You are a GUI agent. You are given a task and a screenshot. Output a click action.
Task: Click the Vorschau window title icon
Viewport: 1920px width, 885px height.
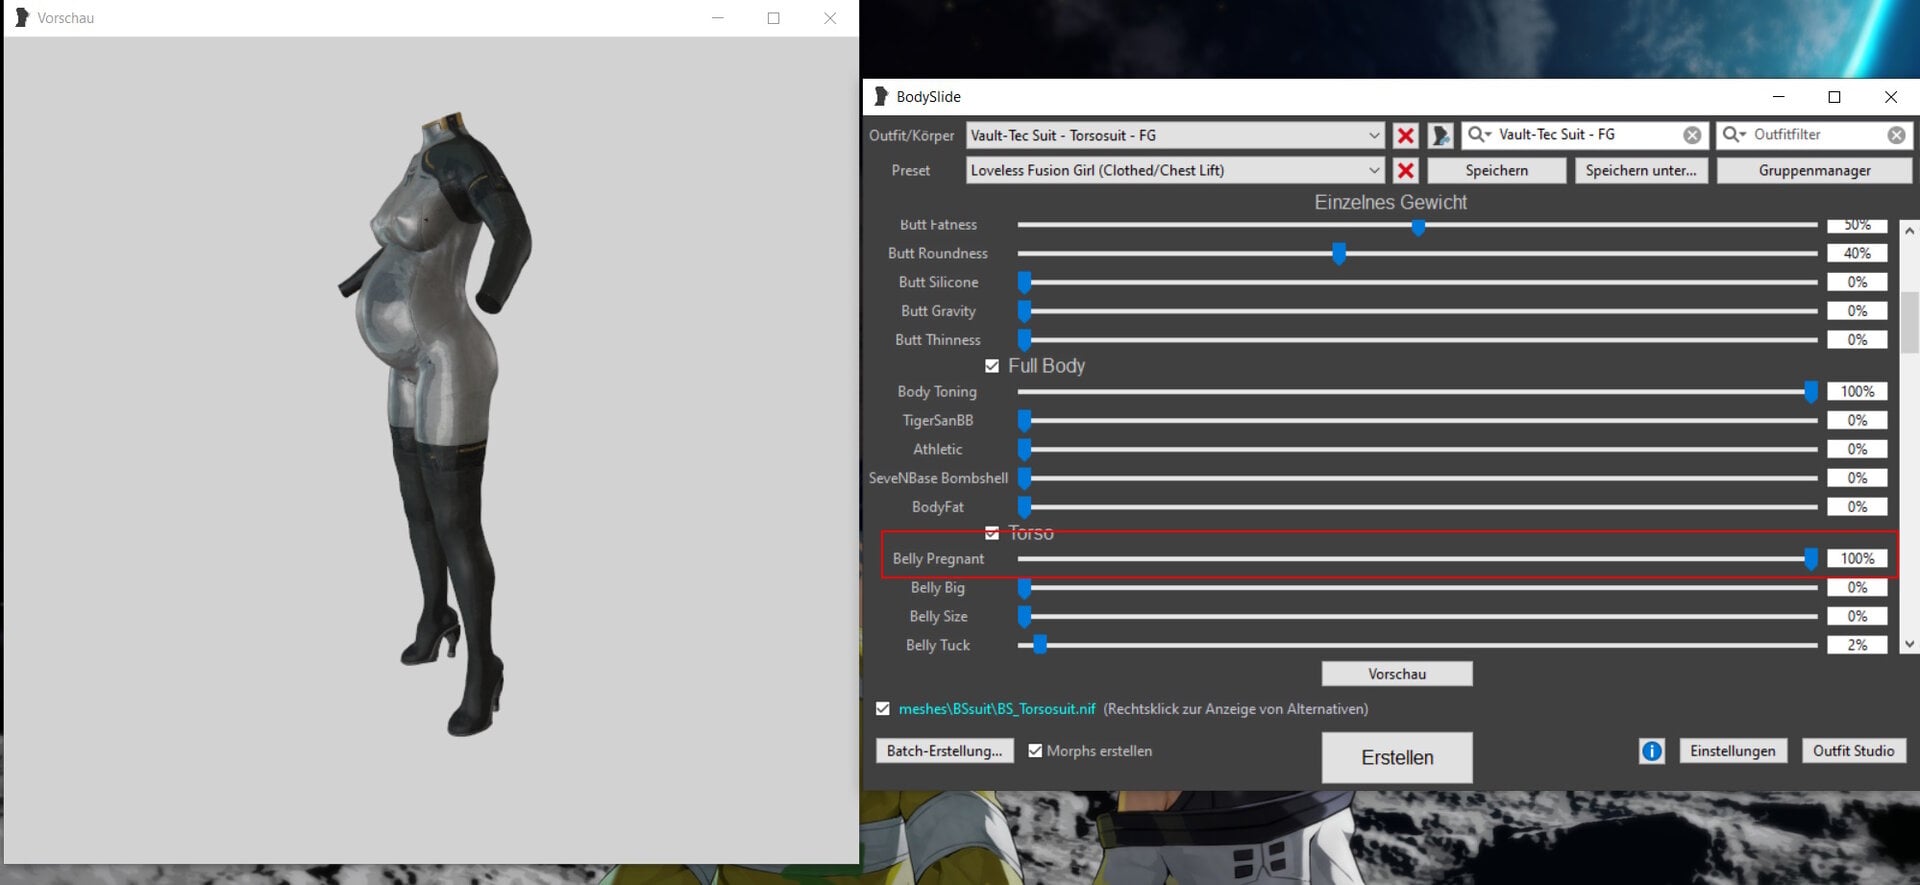(22, 18)
